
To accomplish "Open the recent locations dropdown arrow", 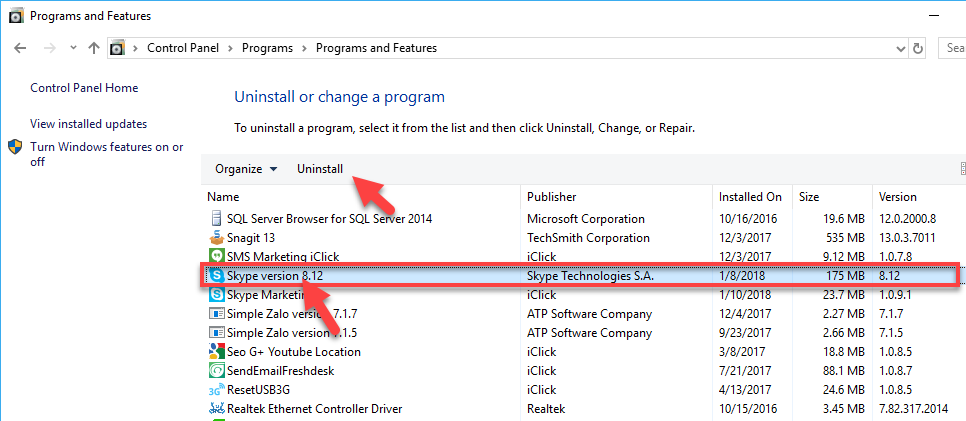I will click(73, 48).
